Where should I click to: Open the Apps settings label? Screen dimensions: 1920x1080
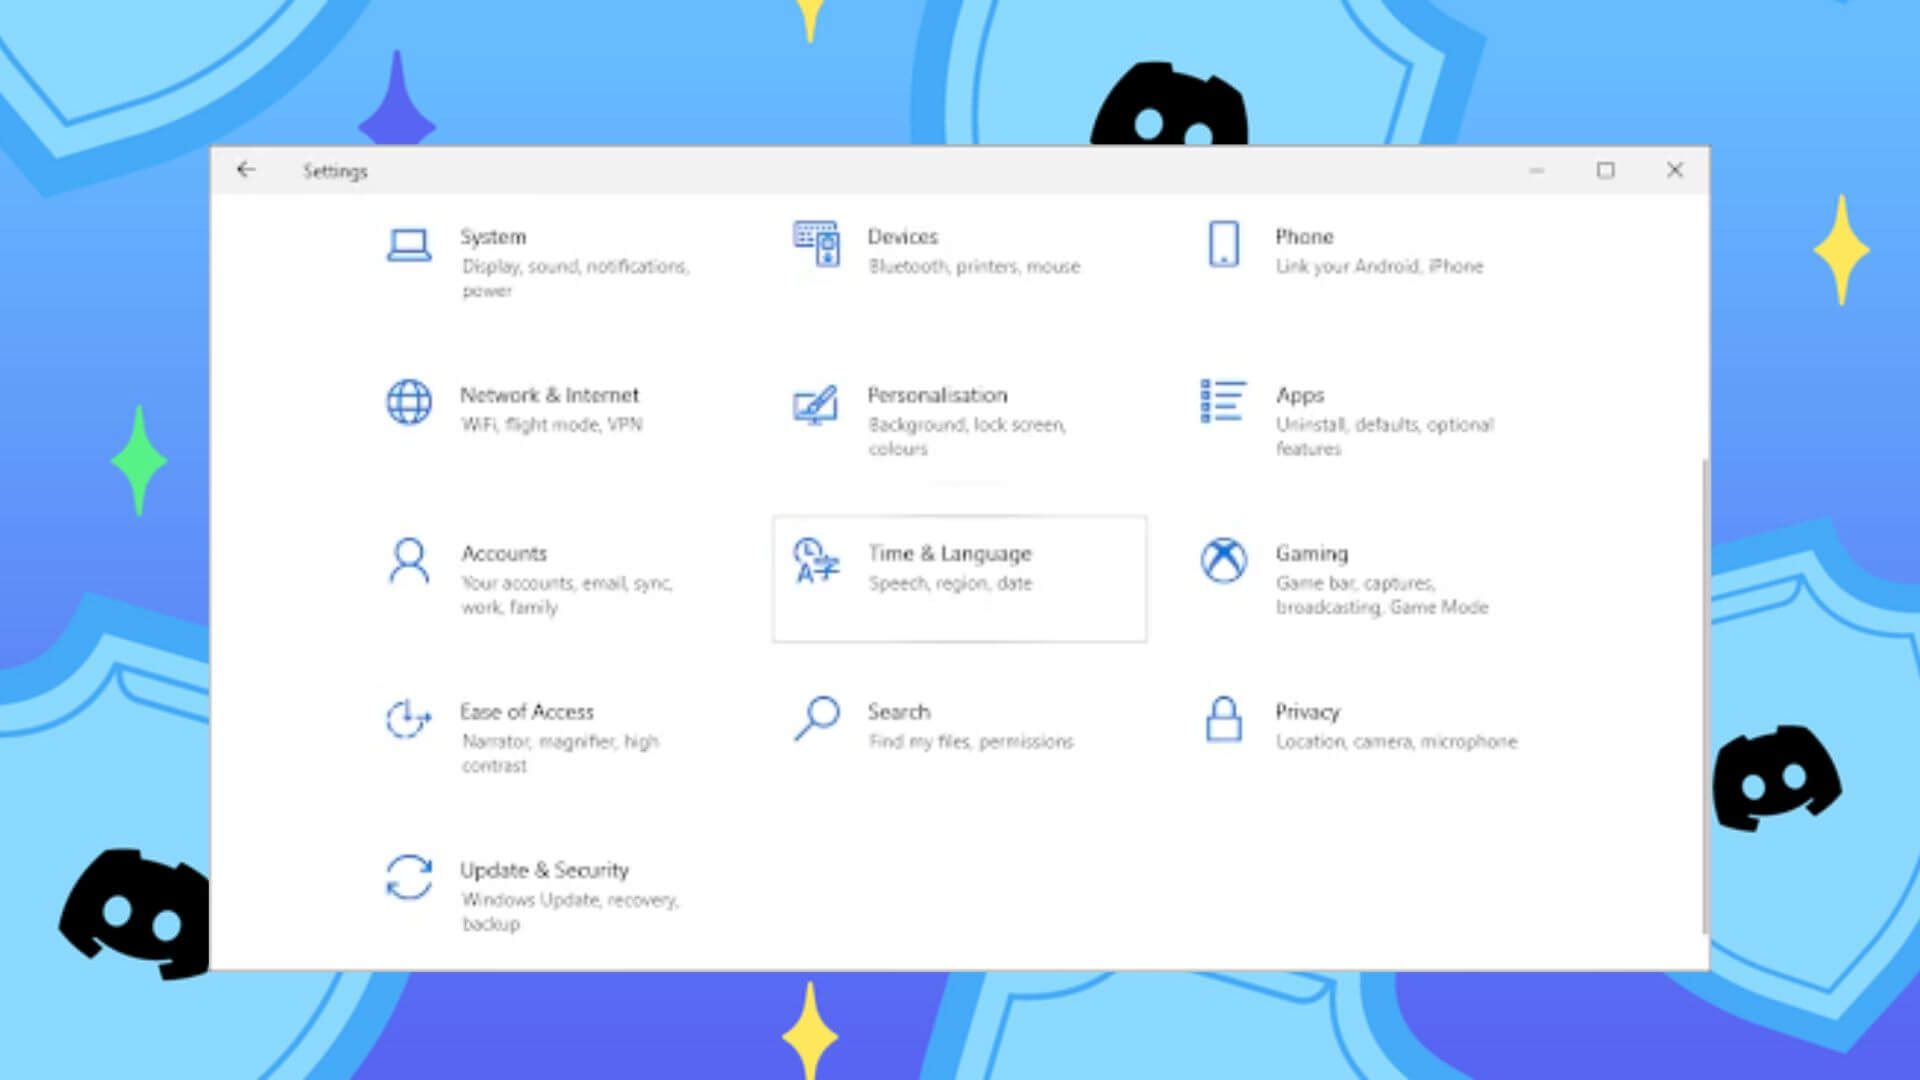point(1299,396)
